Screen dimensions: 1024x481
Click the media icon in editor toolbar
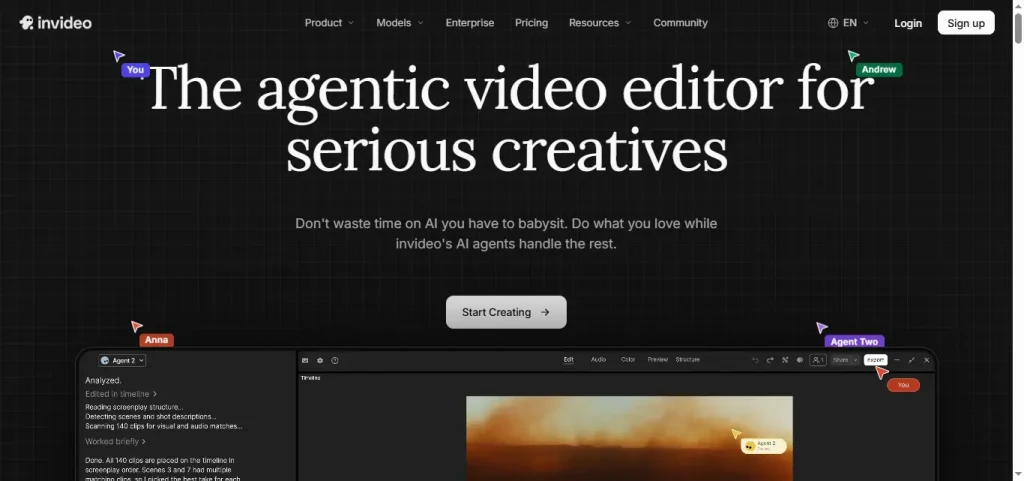(305, 360)
